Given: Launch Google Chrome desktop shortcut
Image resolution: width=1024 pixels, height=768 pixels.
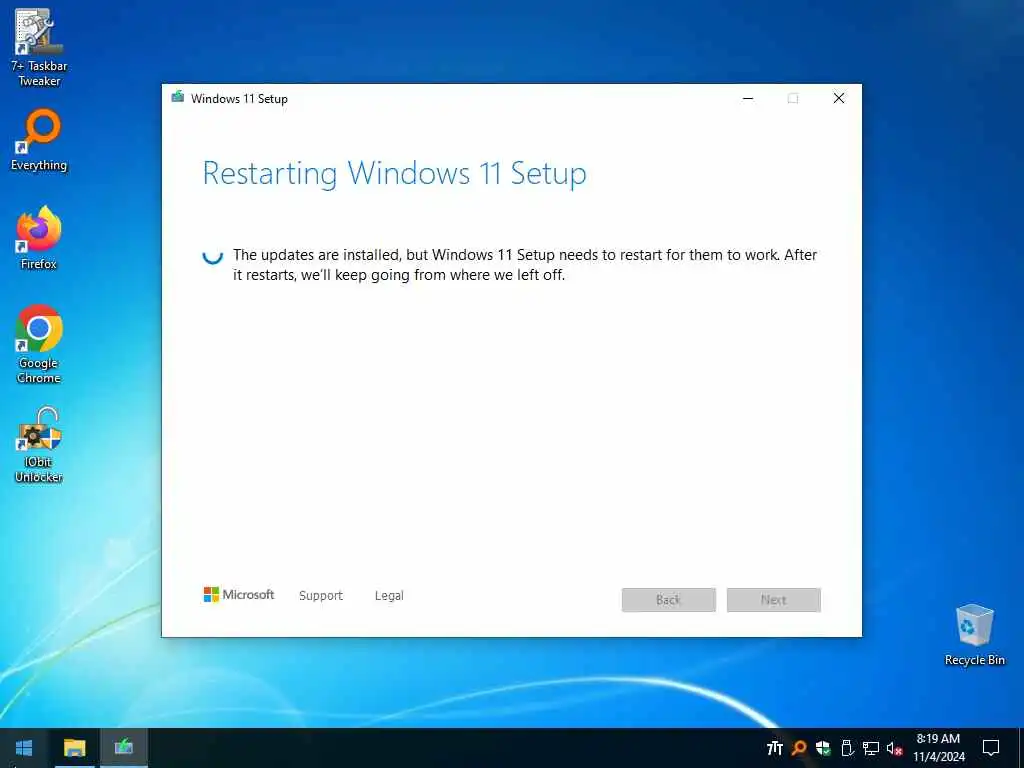Looking at the screenshot, I should point(39,344).
